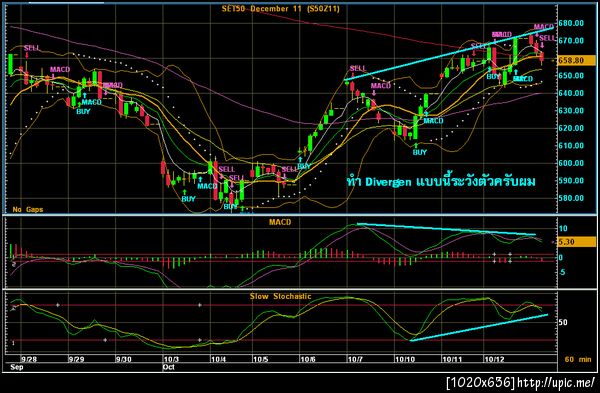The height and width of the screenshot is (393, 600).
Task: Click the 10/4 date label
Action: (x=218, y=359)
